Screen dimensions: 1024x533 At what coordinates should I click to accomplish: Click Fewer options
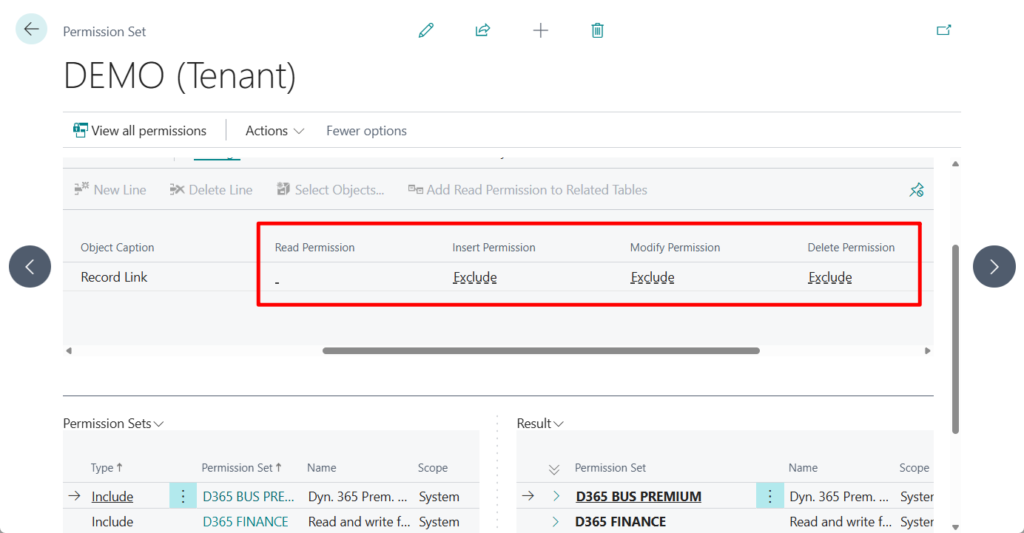pos(366,131)
